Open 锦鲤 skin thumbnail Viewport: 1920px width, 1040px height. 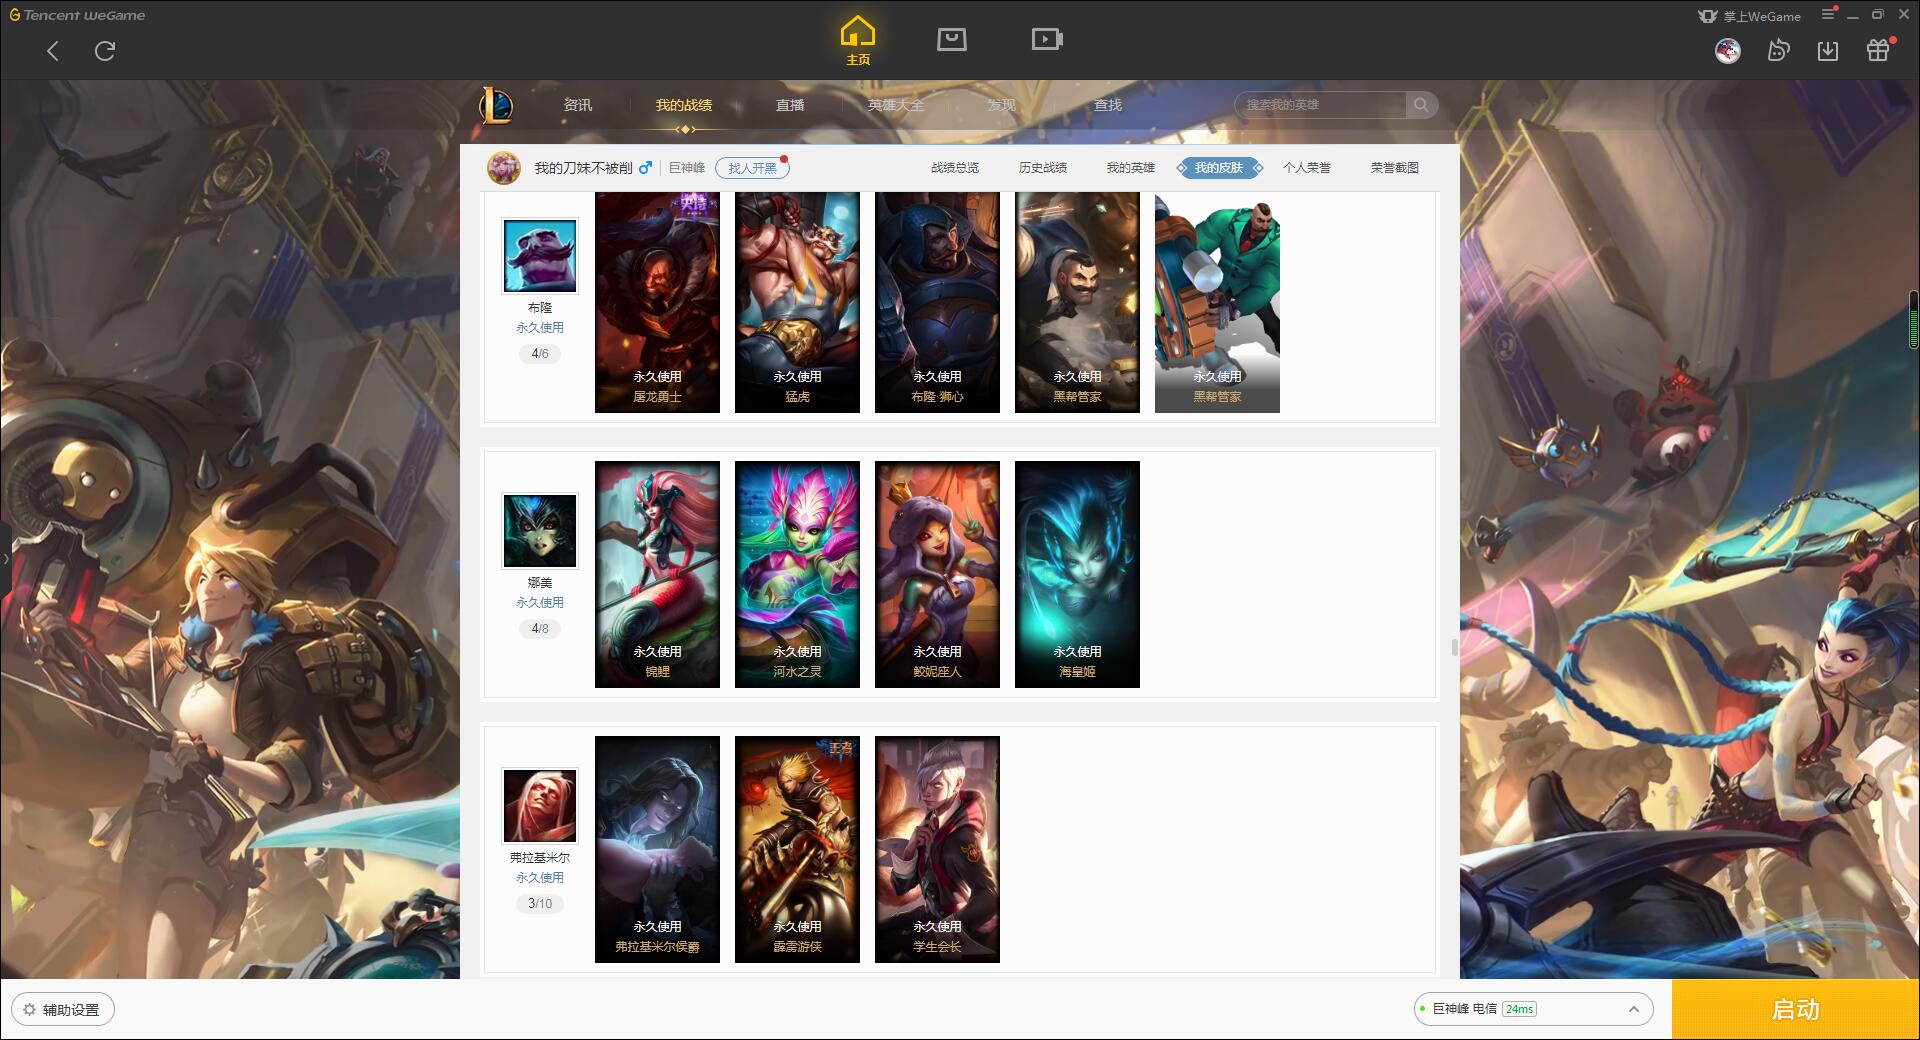(657, 574)
